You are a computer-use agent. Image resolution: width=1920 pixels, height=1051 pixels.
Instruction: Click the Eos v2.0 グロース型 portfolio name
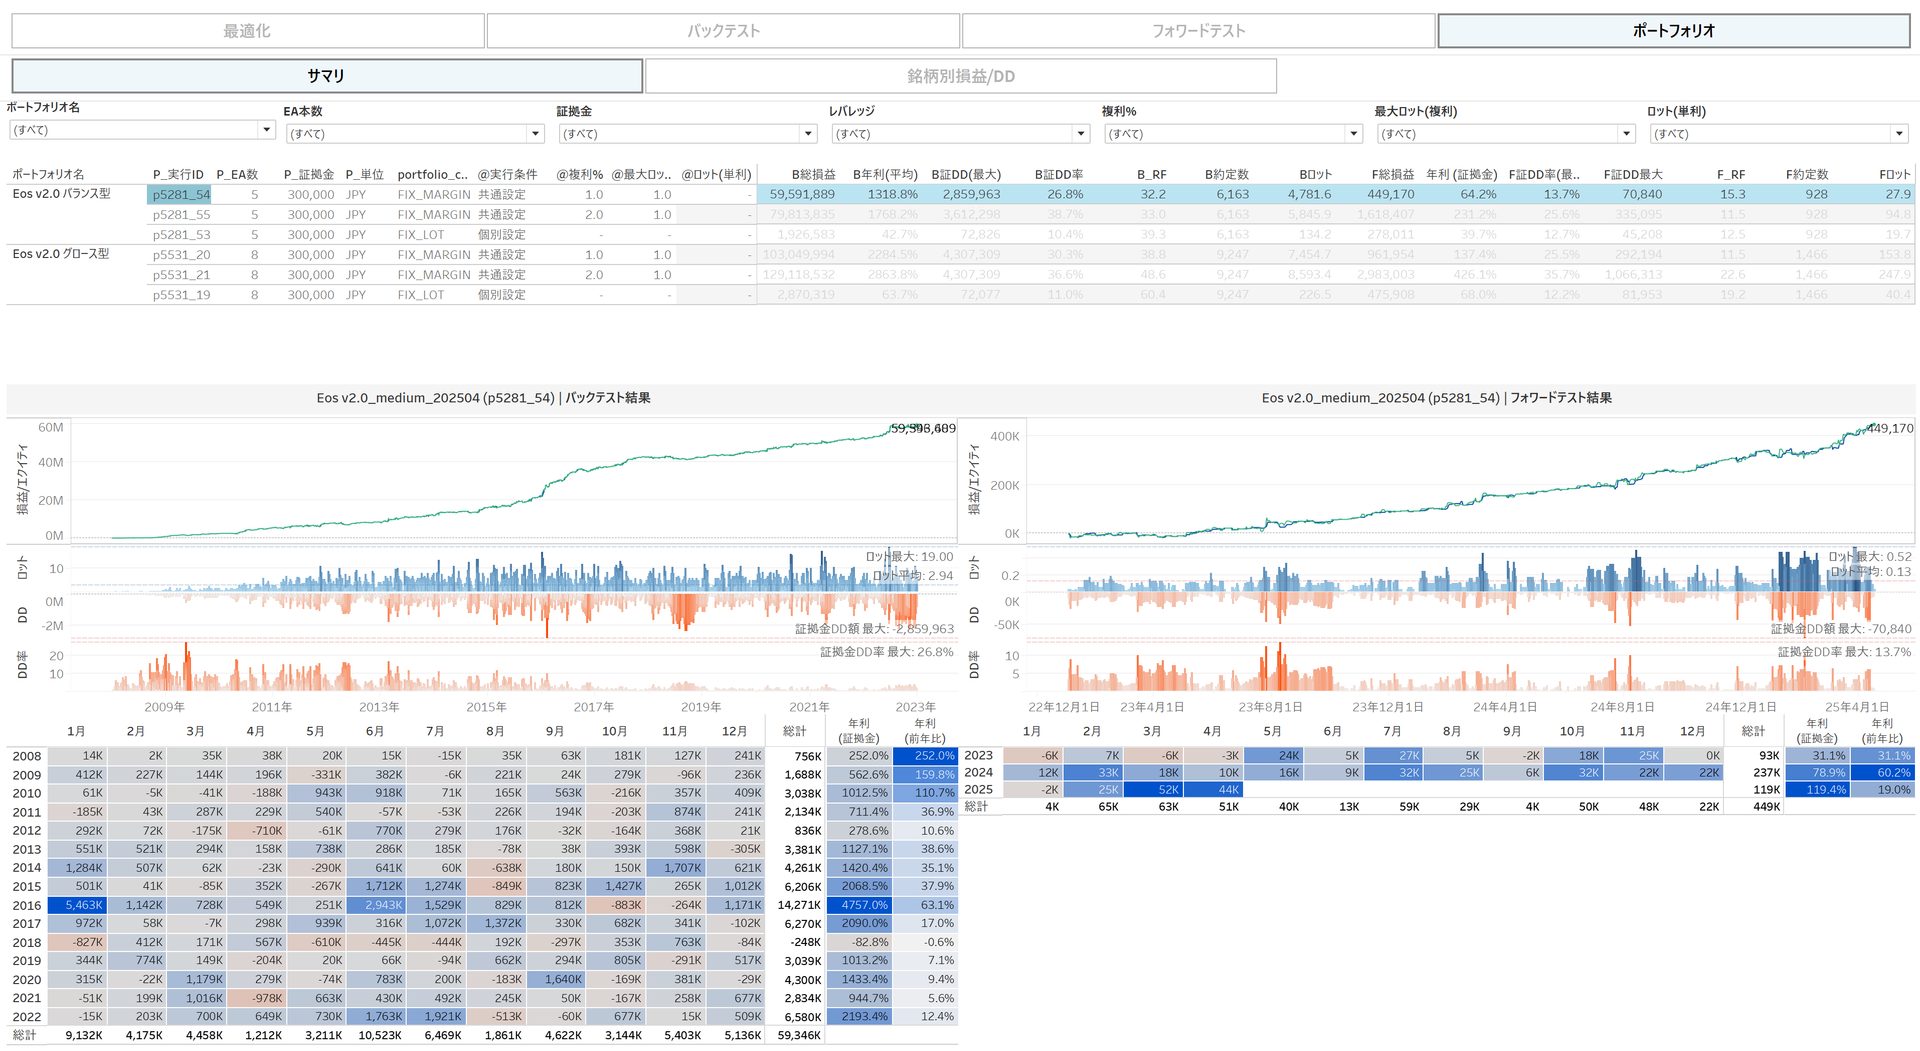click(x=61, y=254)
